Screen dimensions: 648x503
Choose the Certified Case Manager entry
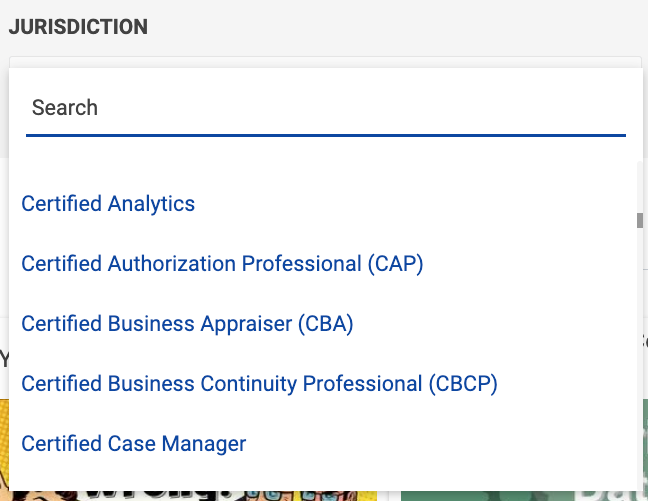pyautogui.click(x=133, y=443)
